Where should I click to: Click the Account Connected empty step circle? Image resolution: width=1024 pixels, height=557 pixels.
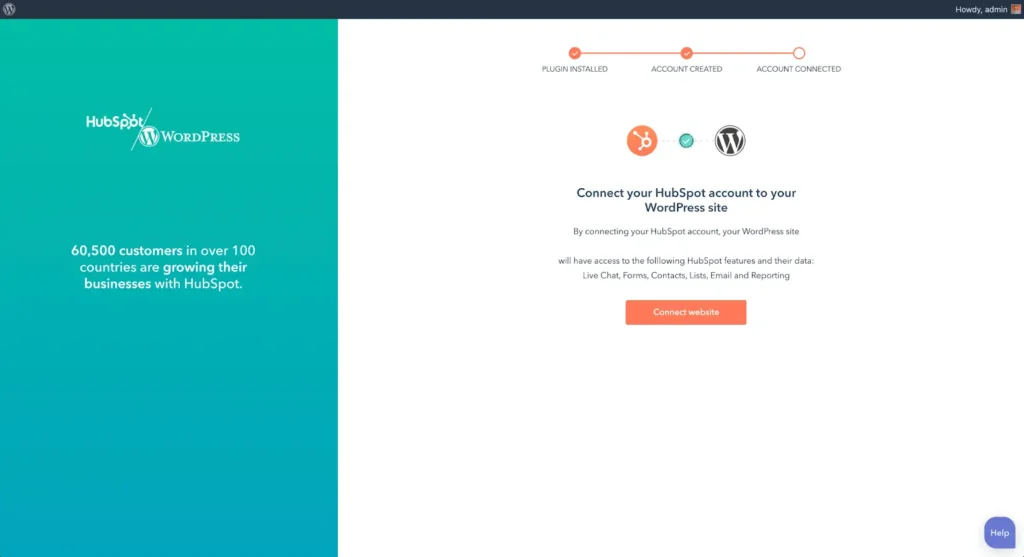799,53
